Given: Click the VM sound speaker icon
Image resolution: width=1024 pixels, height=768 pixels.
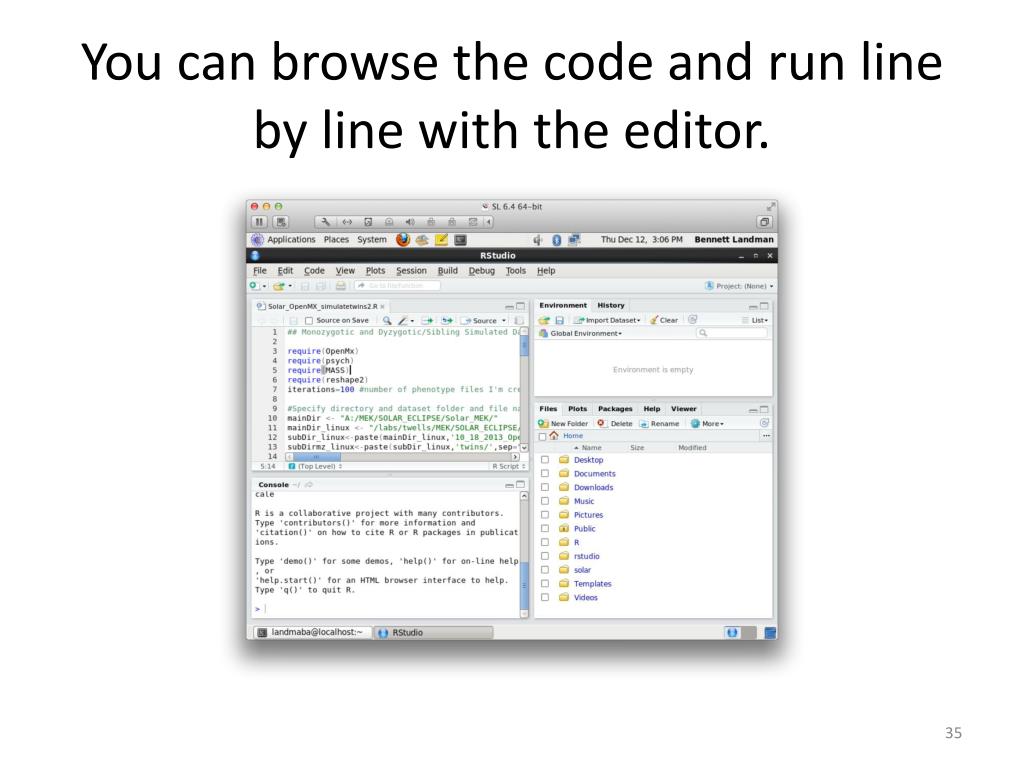Looking at the screenshot, I should coord(409,222).
